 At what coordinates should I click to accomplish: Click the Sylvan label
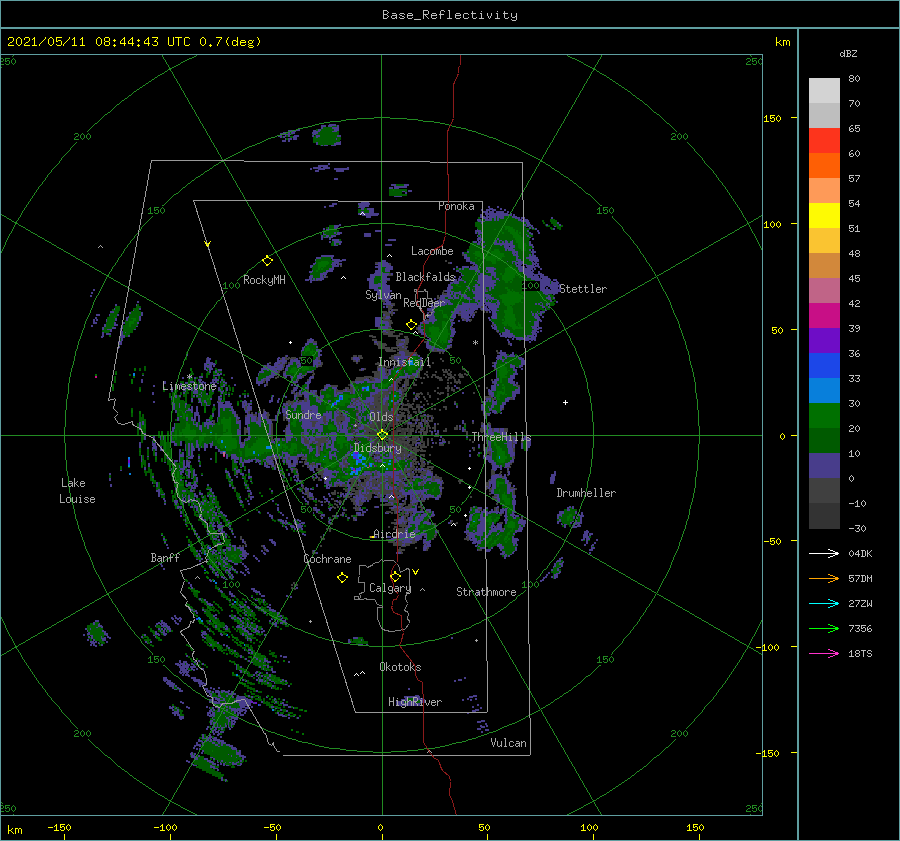tap(383, 295)
